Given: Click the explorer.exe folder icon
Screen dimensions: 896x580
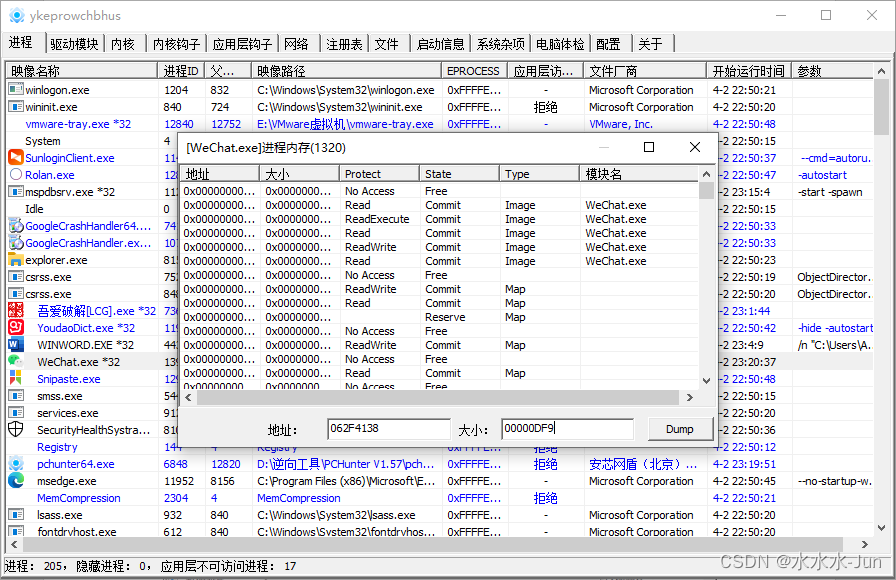Looking at the screenshot, I should click(15, 259).
